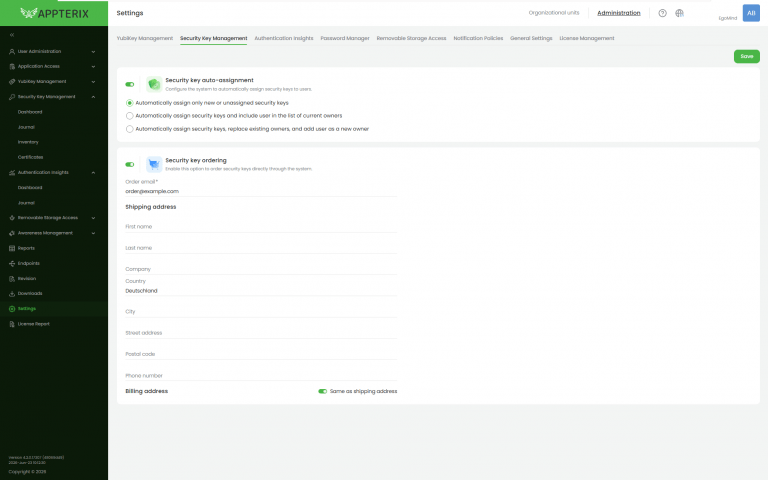Click the Endpoints network icon
768x480 pixels.
point(12,264)
